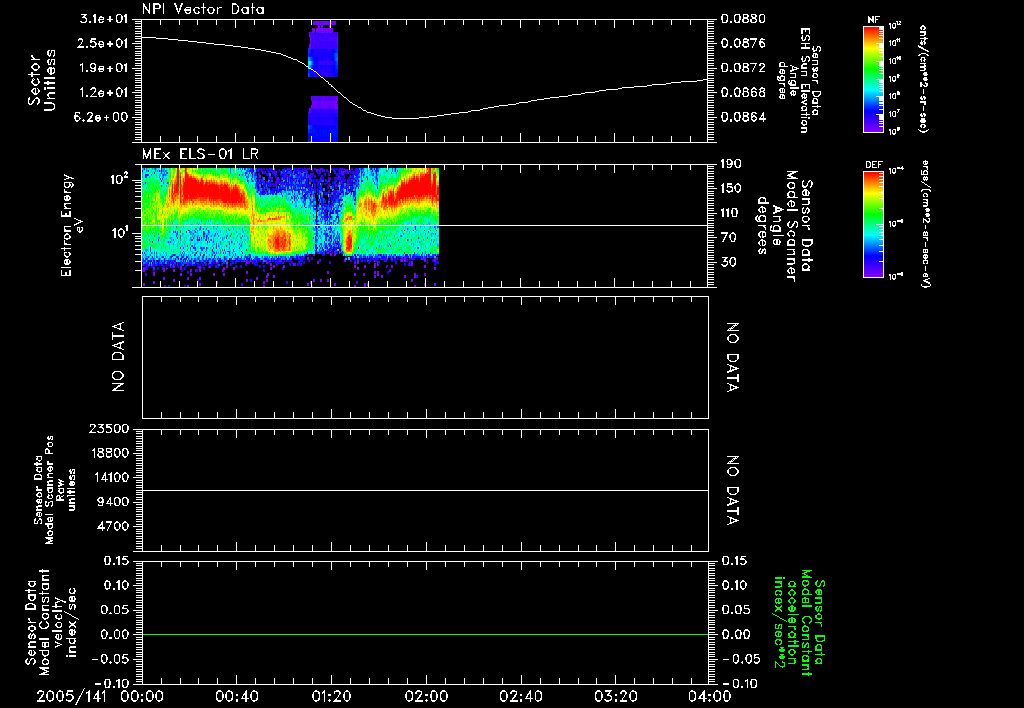This screenshot has width=1024, height=708.
Task: Click the white sun elevation curve minimum
Action: [x=405, y=118]
